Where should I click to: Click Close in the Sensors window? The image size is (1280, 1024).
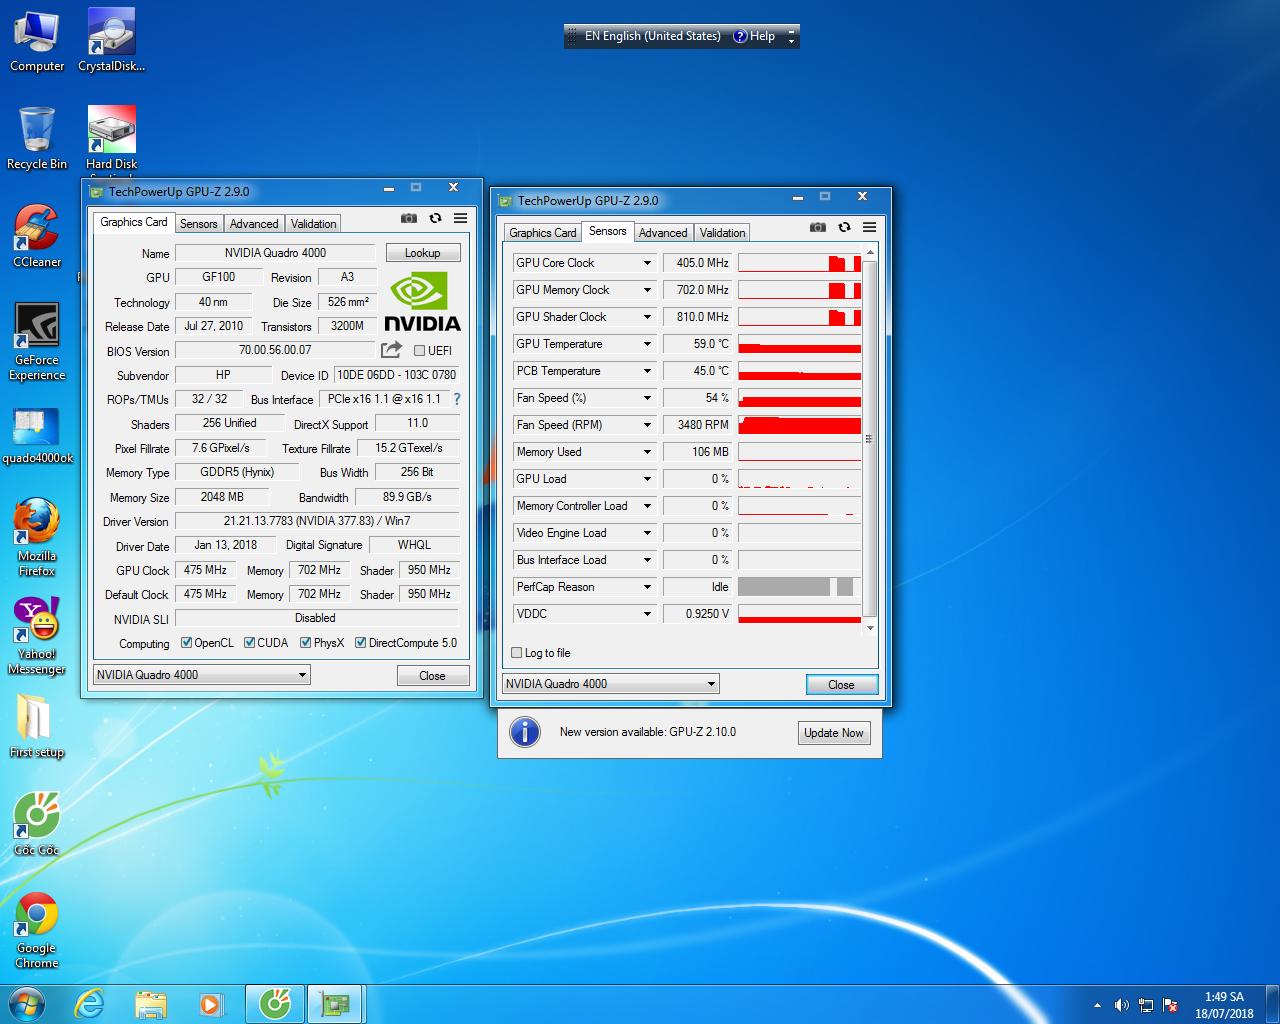click(841, 685)
